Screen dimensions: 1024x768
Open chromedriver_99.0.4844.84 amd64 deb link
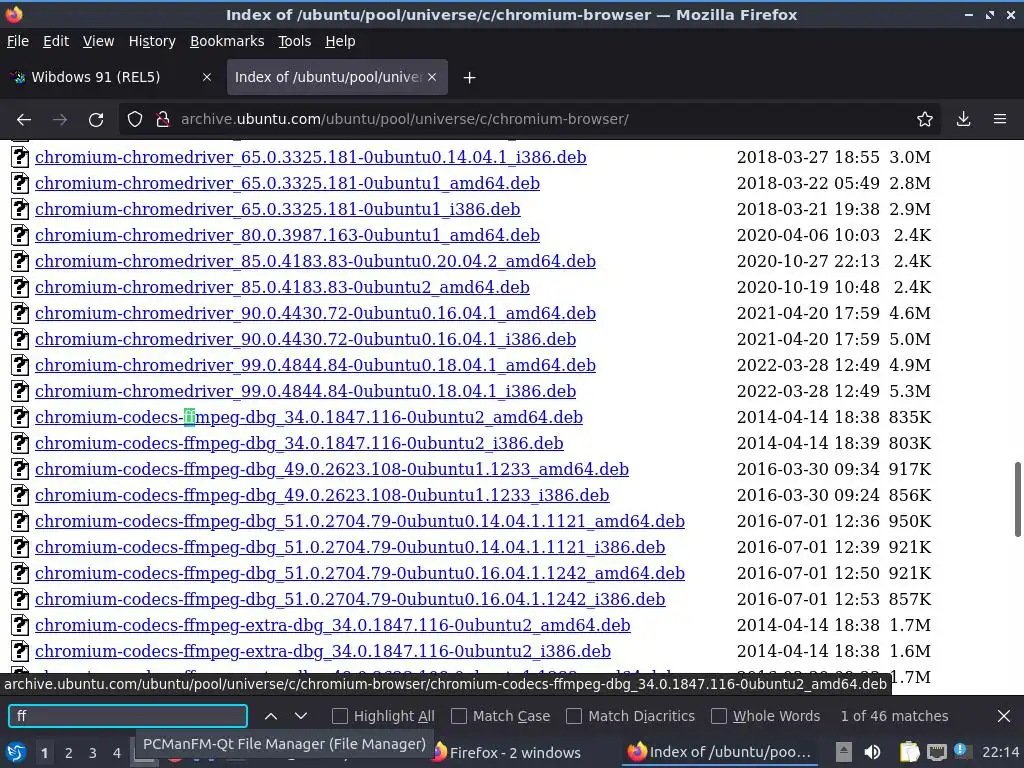pos(315,365)
